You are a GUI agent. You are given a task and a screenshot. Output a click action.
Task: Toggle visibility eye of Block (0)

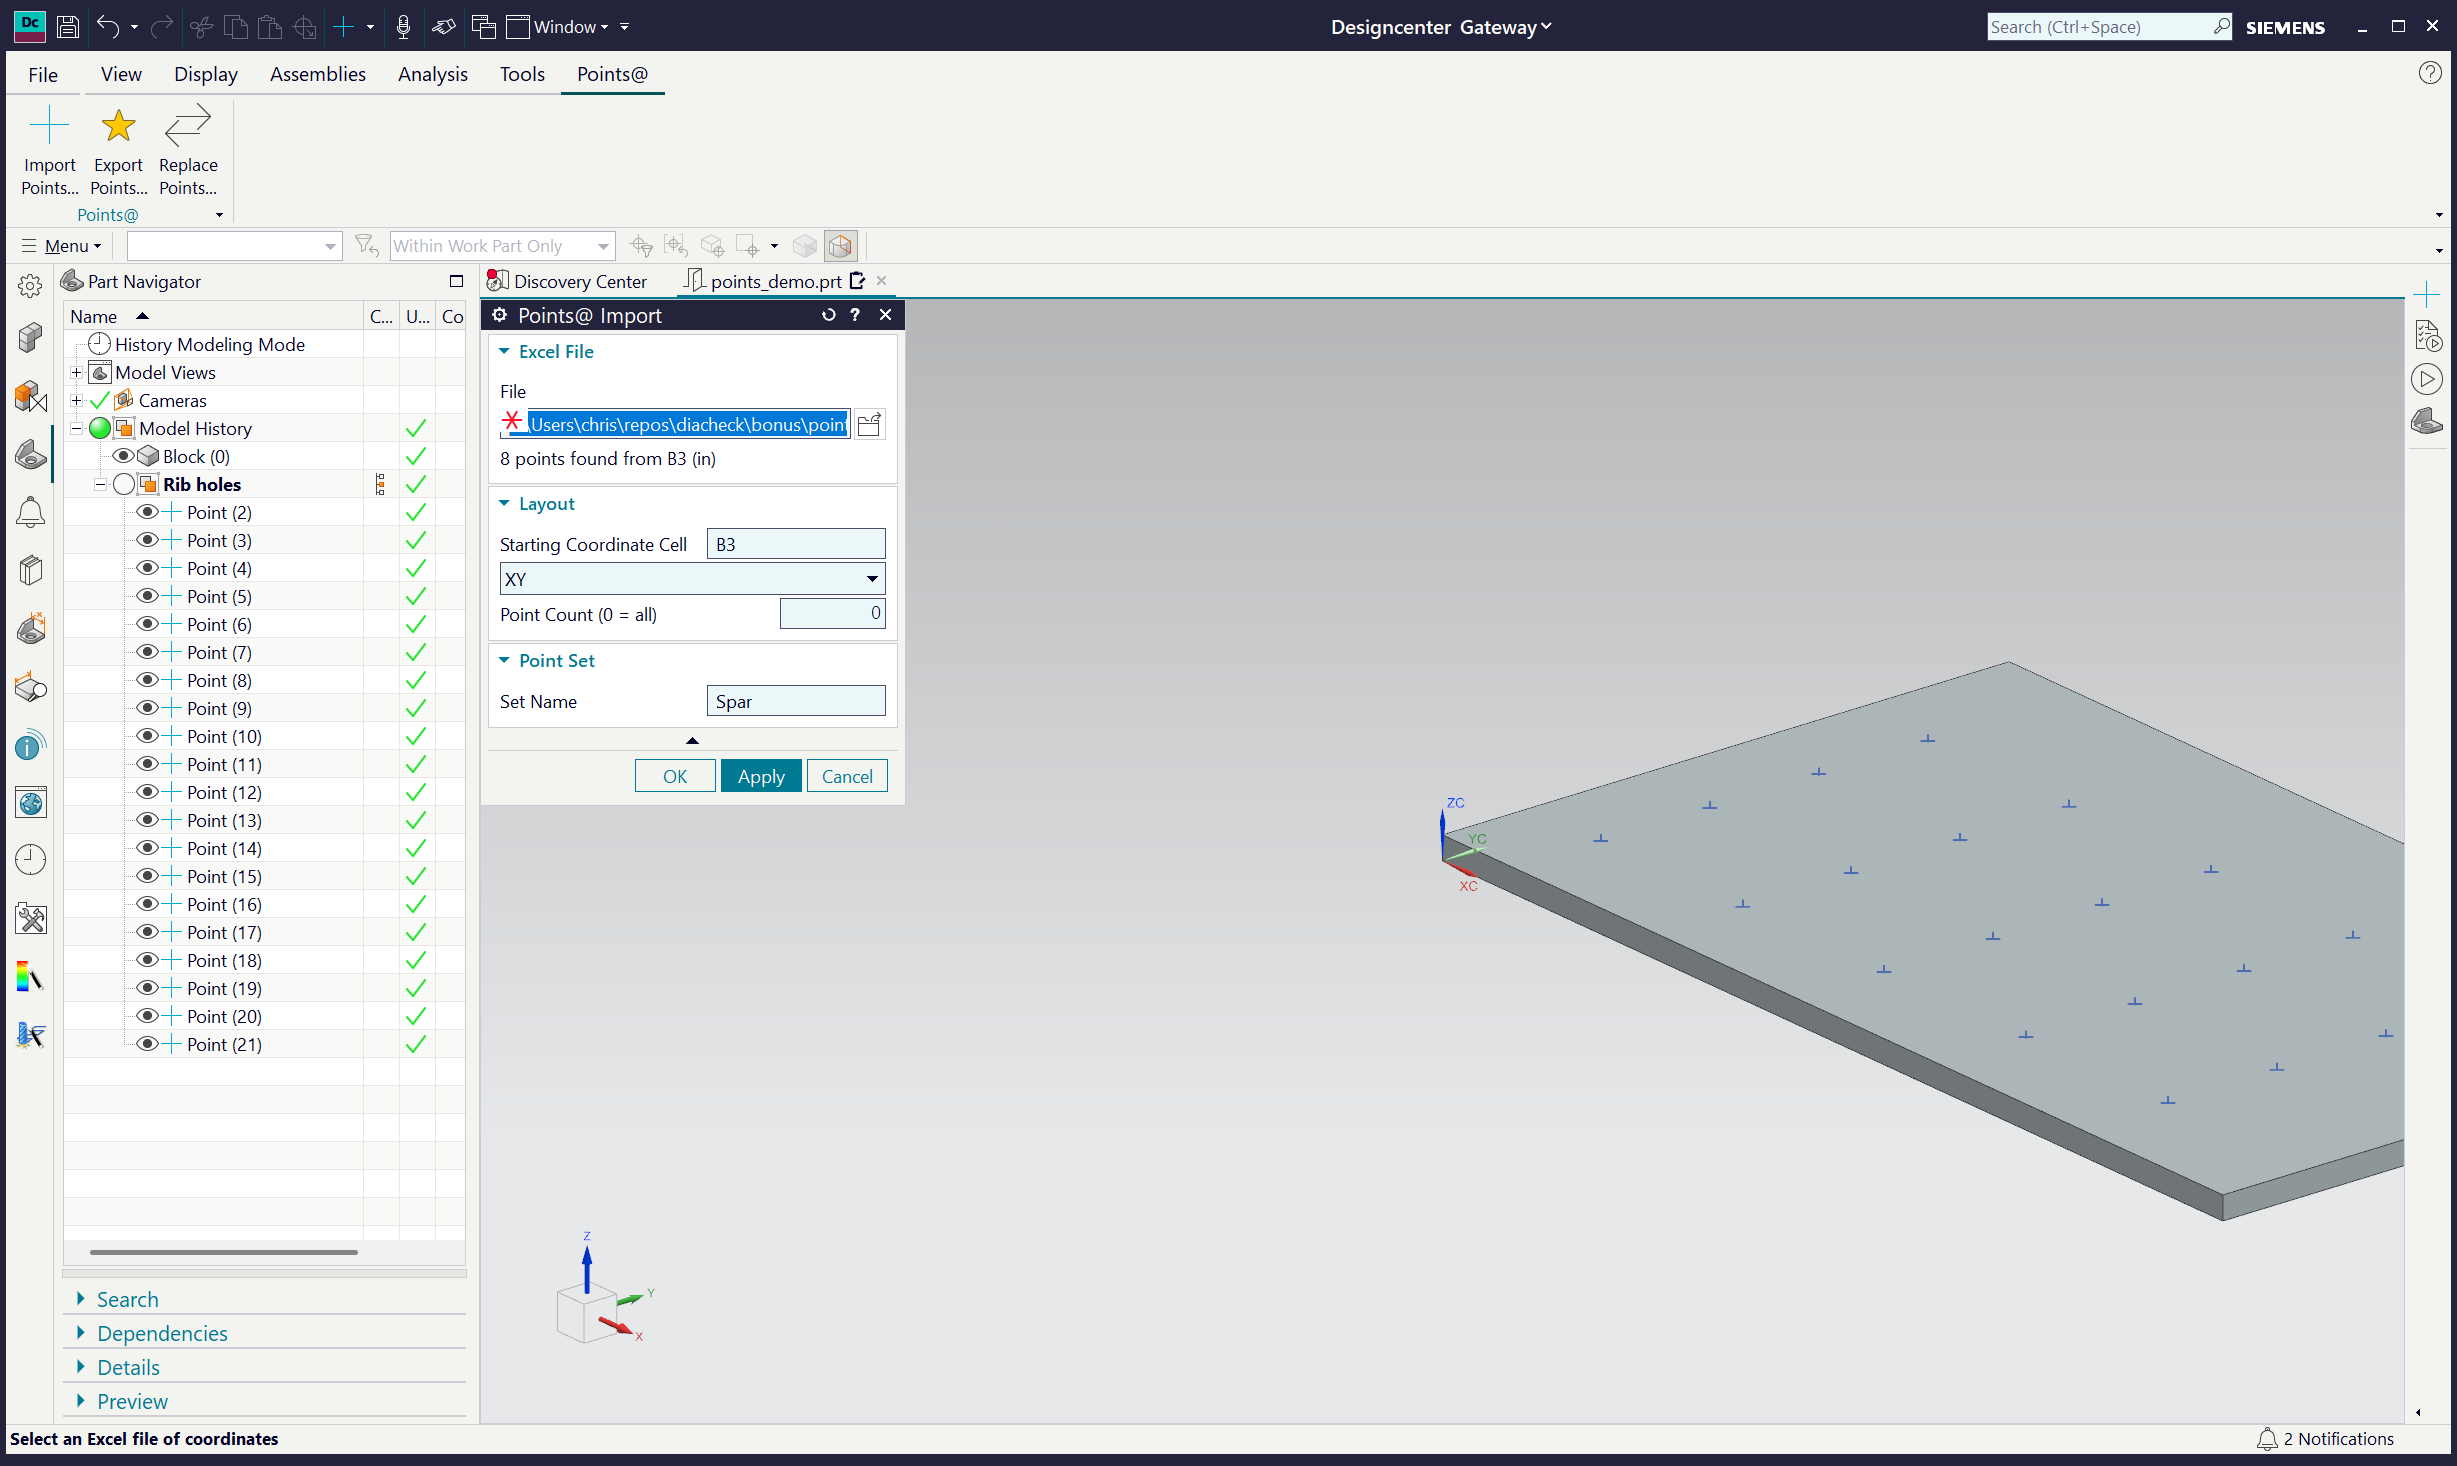point(124,456)
